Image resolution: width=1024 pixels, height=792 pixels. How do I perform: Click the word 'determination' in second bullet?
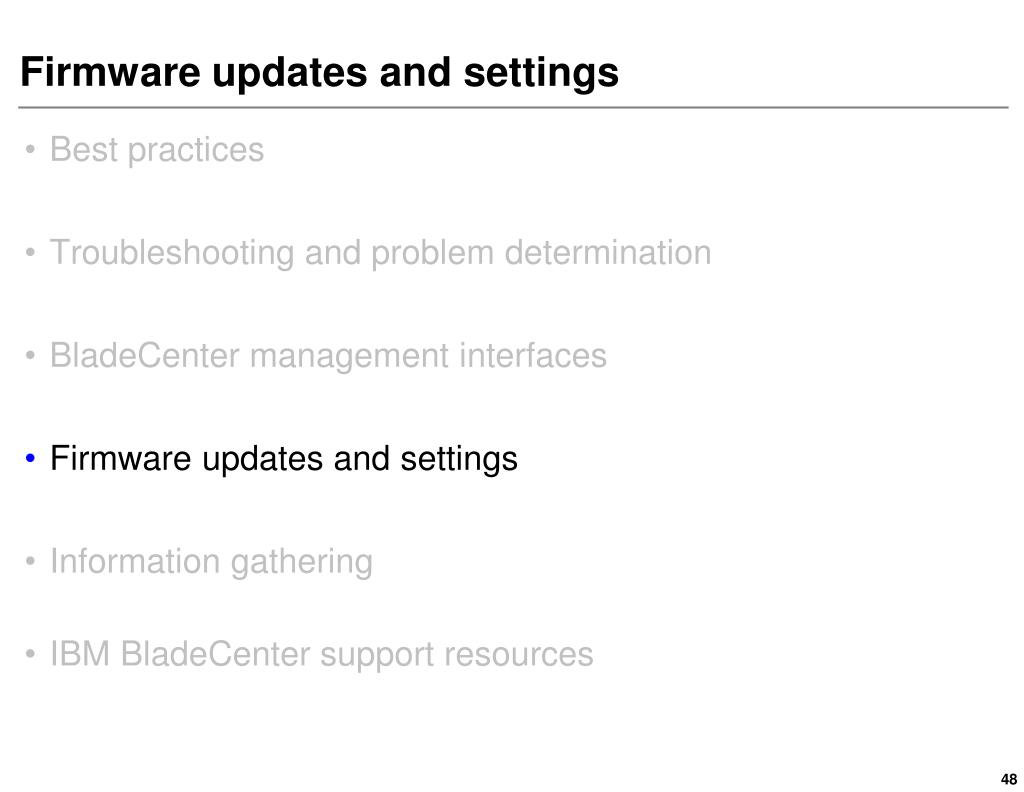tap(608, 253)
